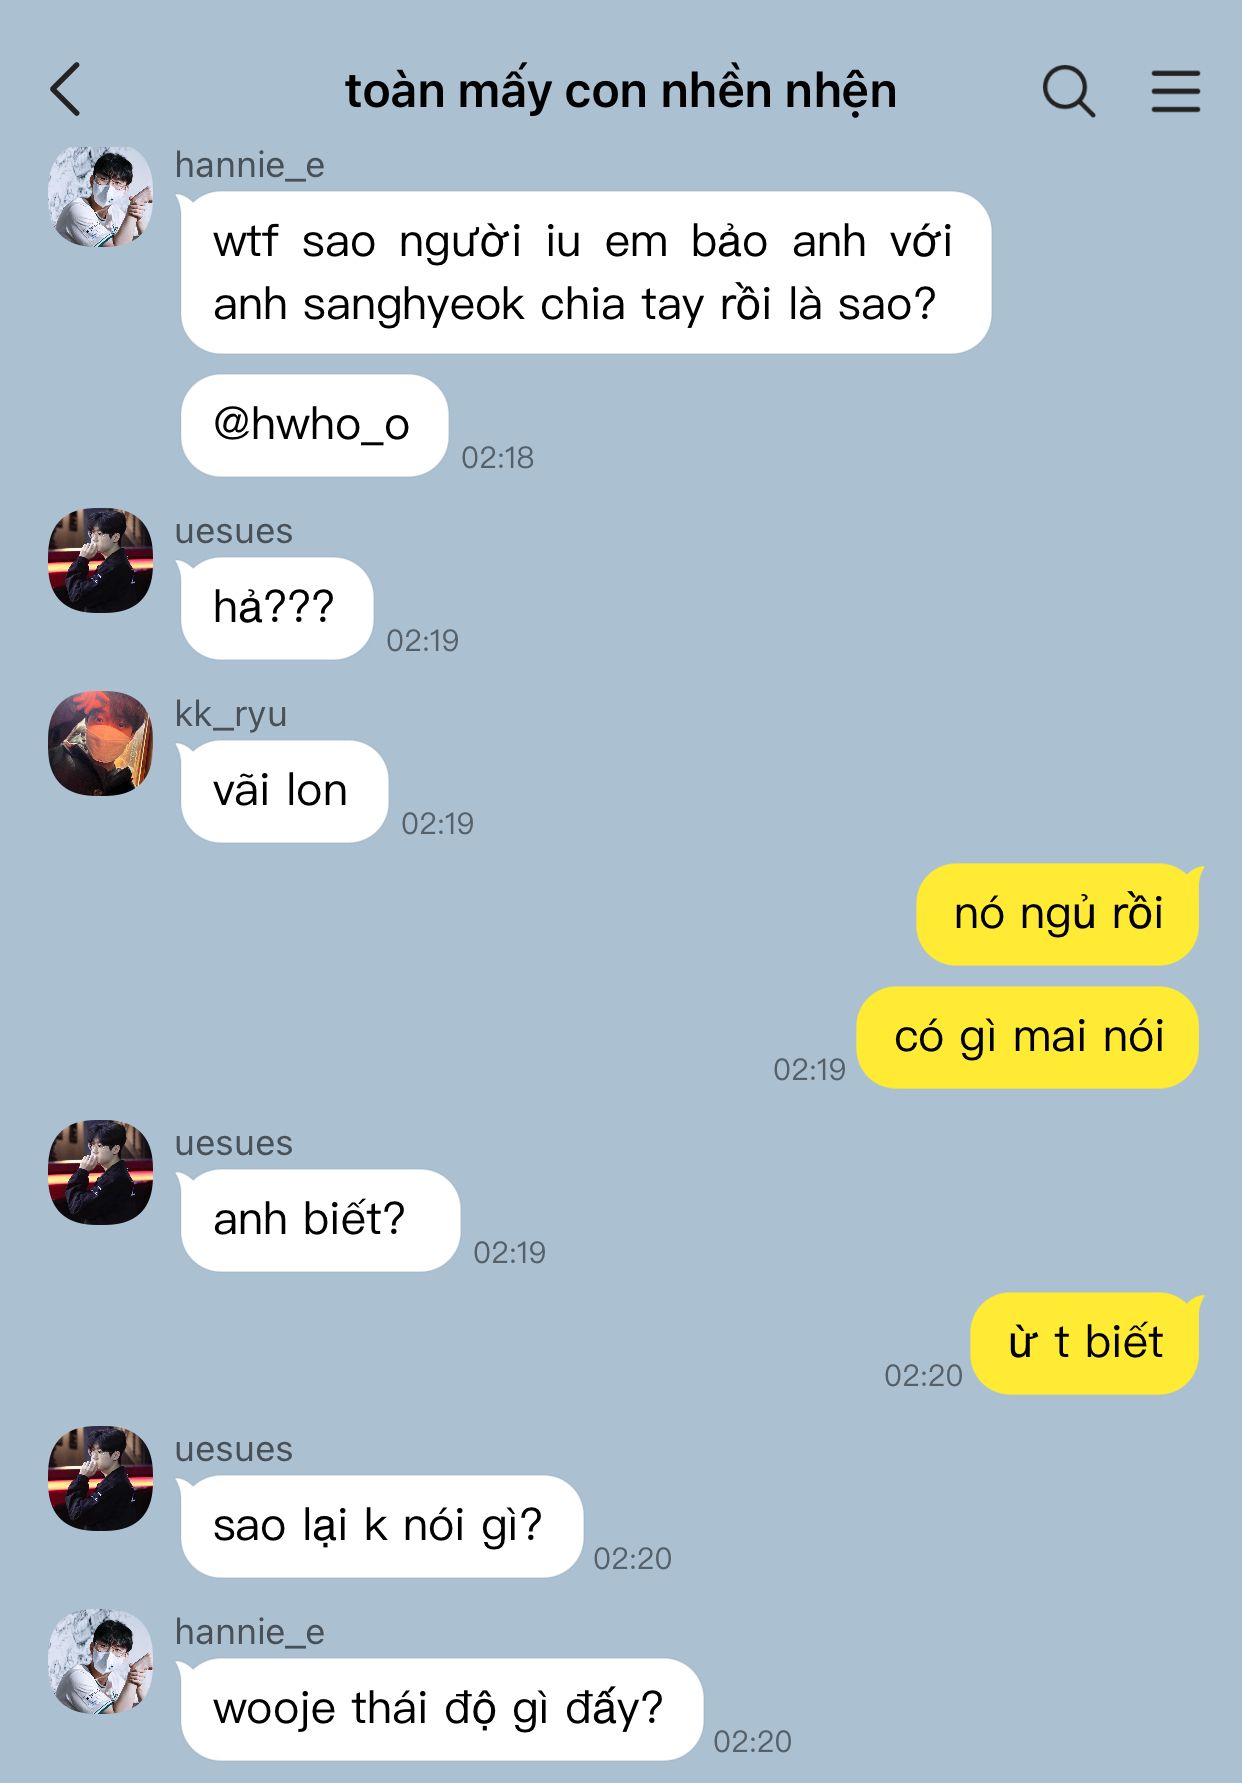Screen dimensions: 1242x1783
Task: Tap the uesues avatar beside 'sao lại k nói gì?'
Action: pyautogui.click(x=101, y=1478)
